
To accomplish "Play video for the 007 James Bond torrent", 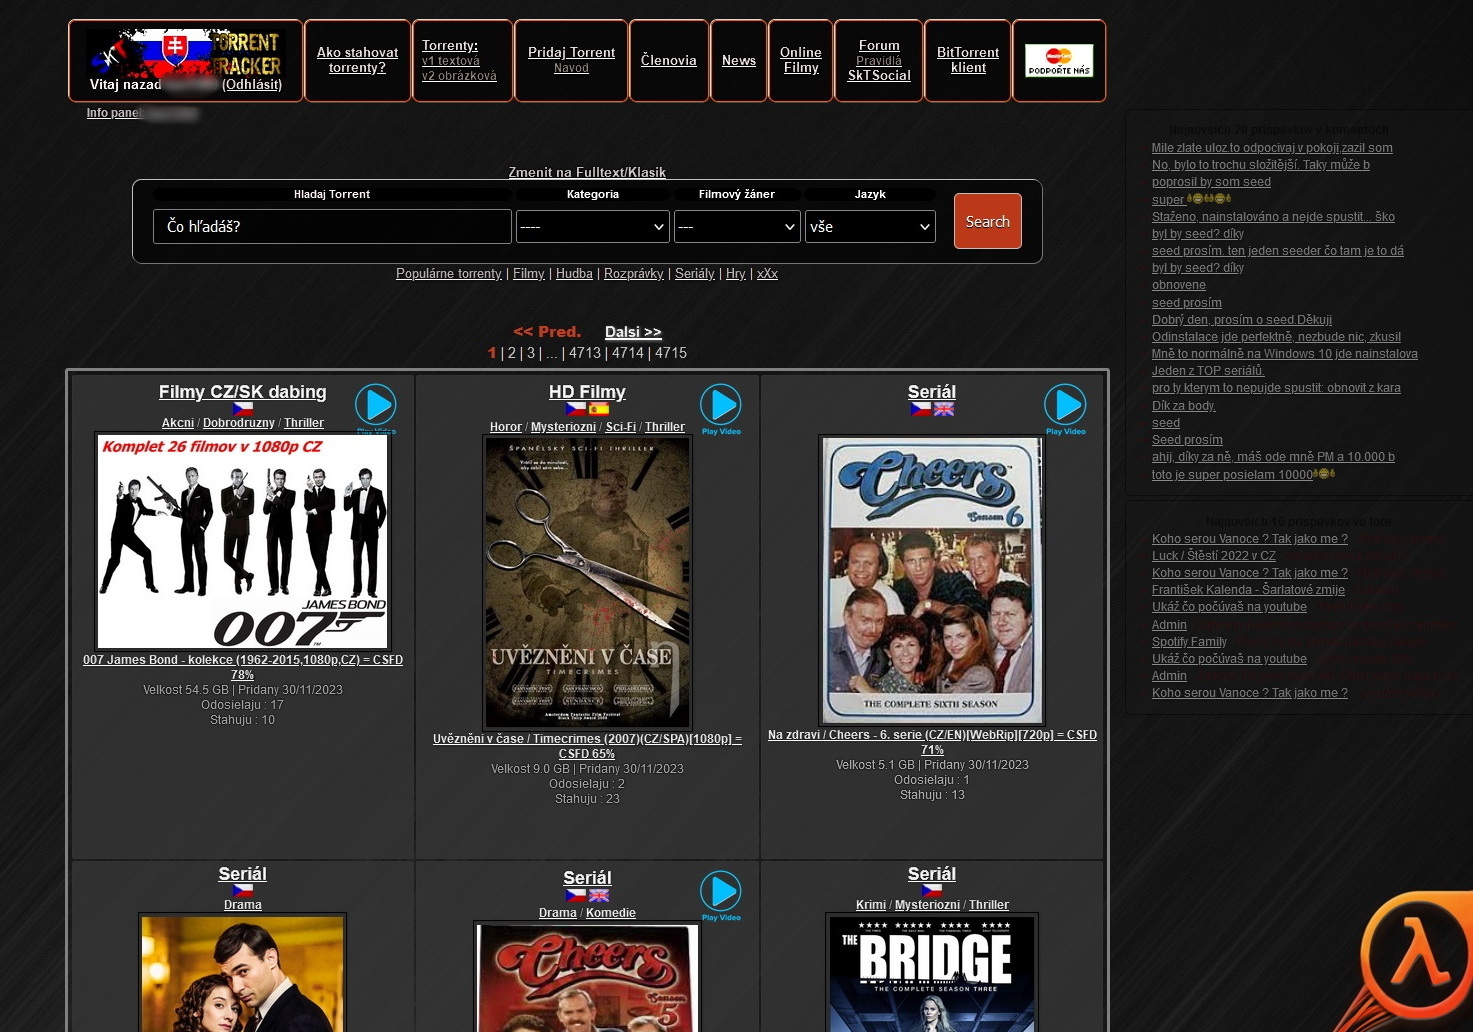I will click(376, 407).
